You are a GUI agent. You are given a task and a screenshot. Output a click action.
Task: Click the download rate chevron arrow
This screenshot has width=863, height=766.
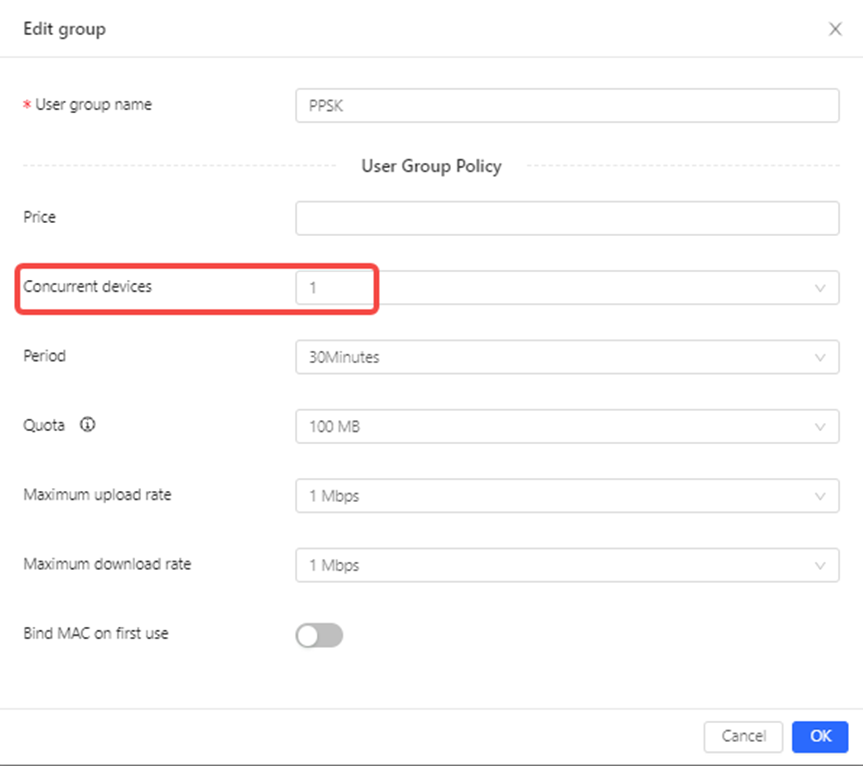(820, 565)
